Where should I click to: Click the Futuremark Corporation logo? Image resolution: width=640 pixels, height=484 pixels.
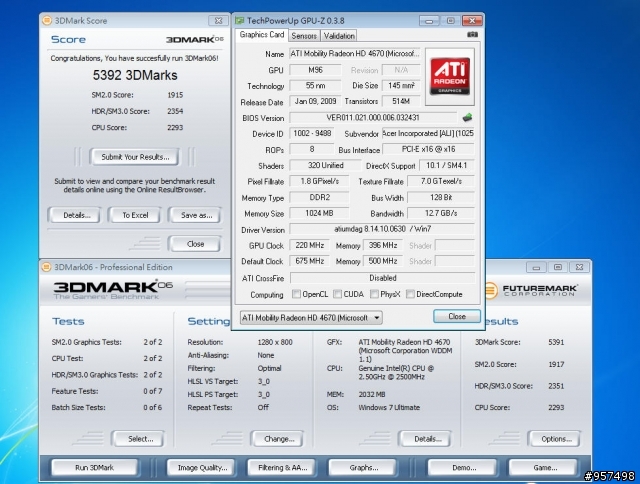pos(531,290)
